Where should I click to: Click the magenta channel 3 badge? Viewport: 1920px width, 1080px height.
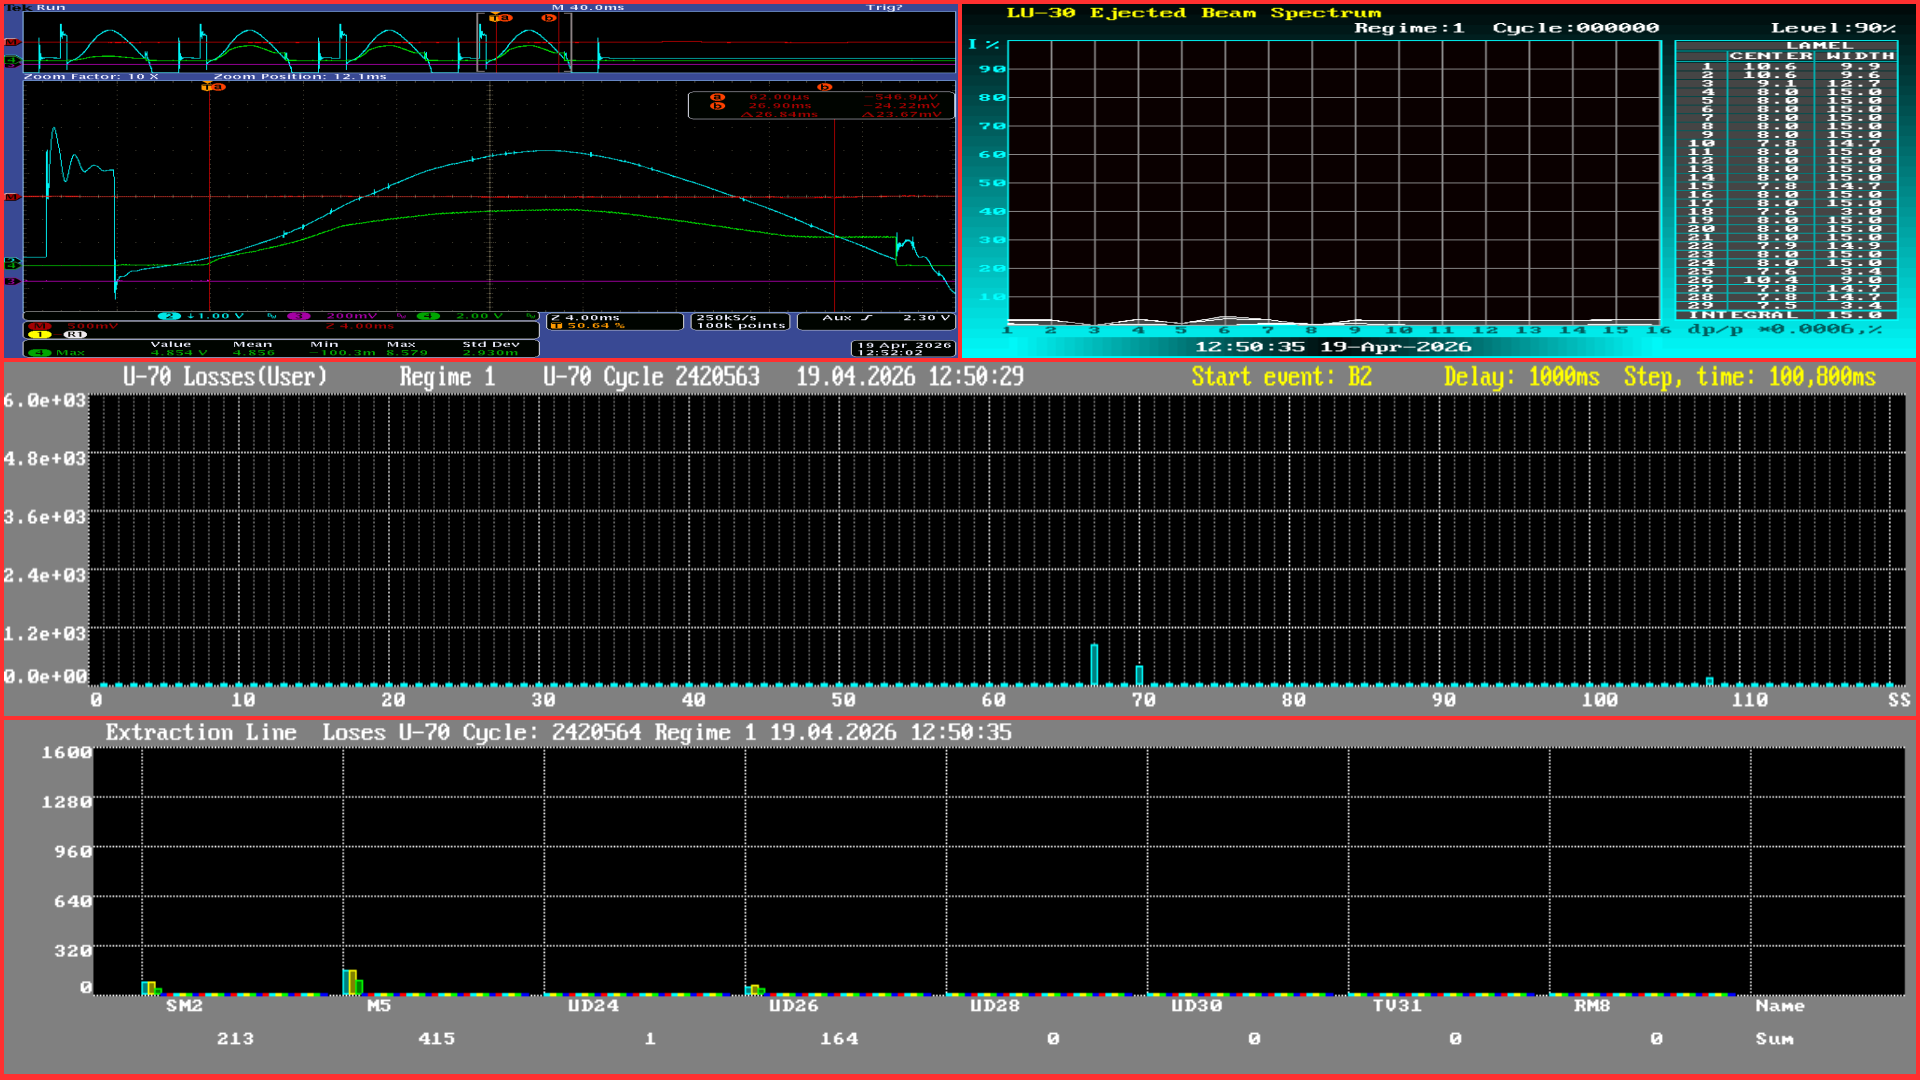click(x=298, y=316)
